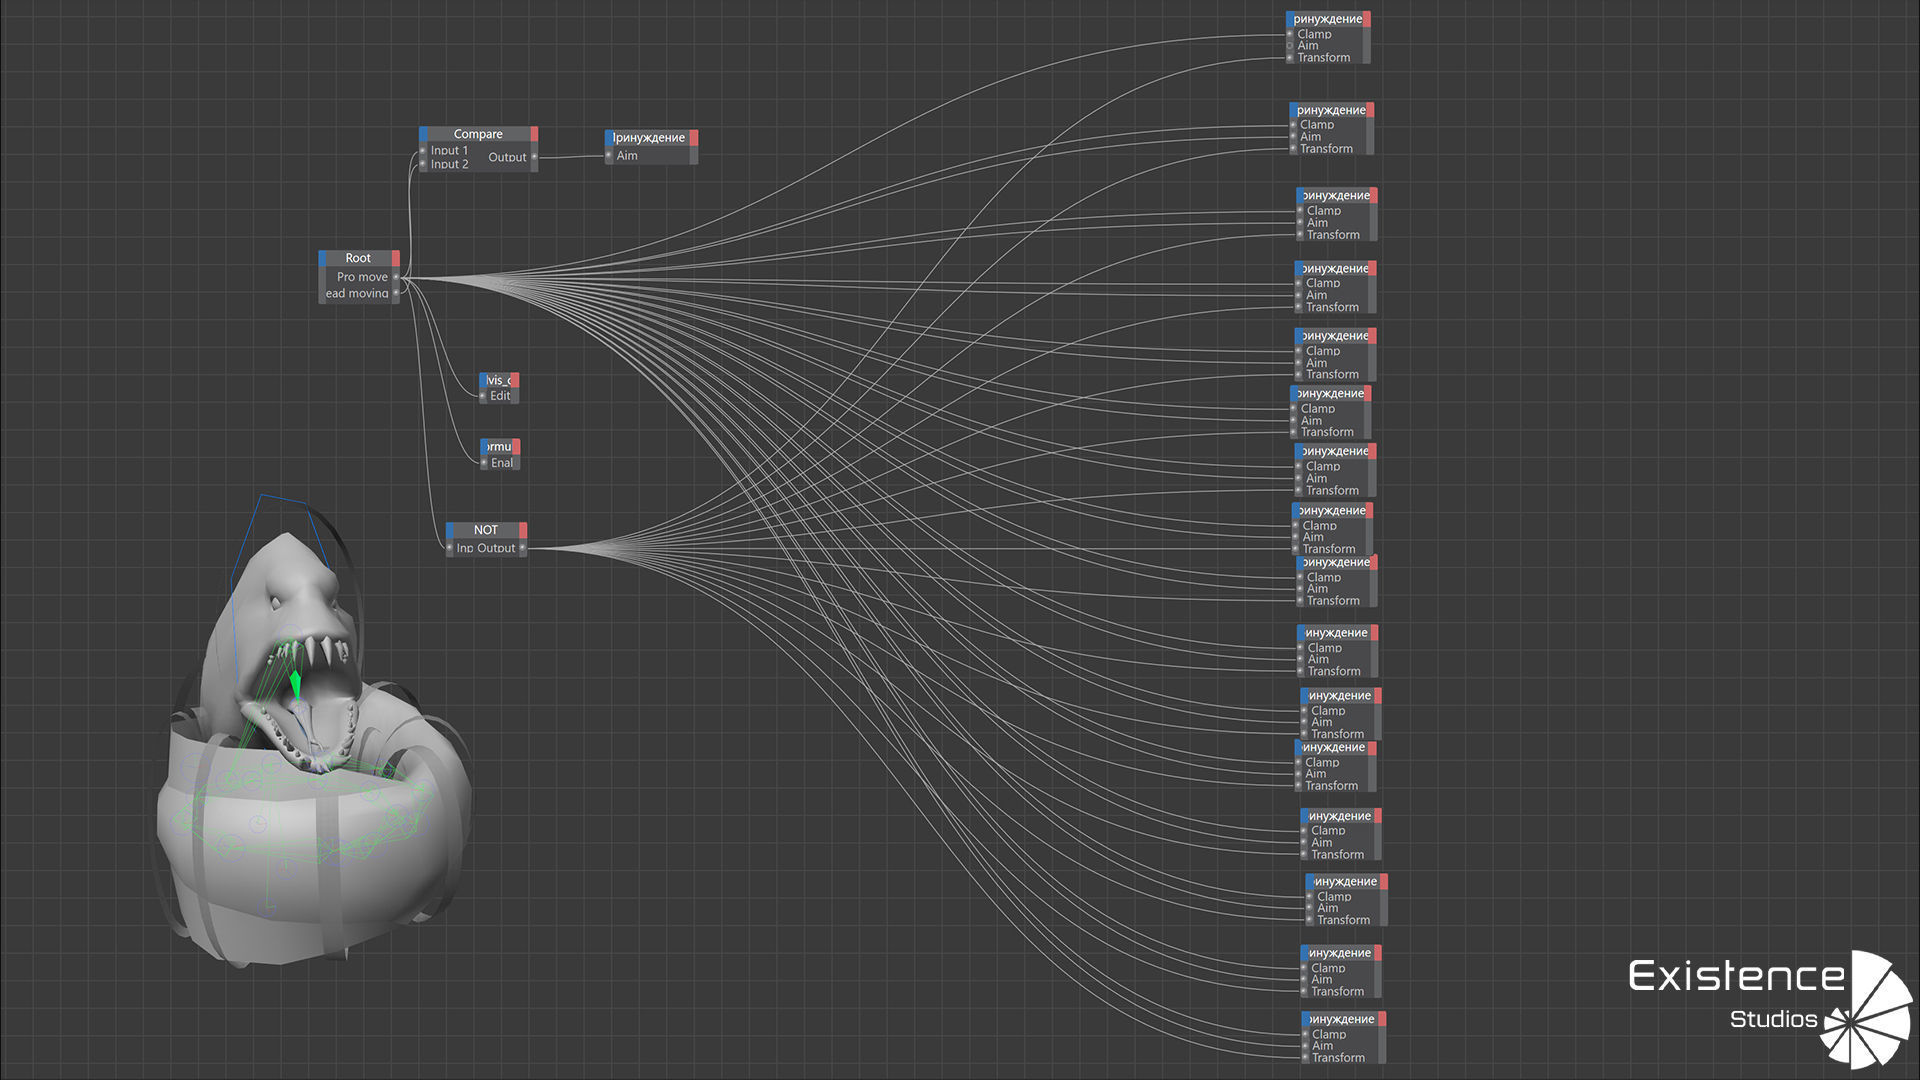Click the NOT node's red output corner
Image resolution: width=1920 pixels, height=1080 pixels.
coord(523,530)
